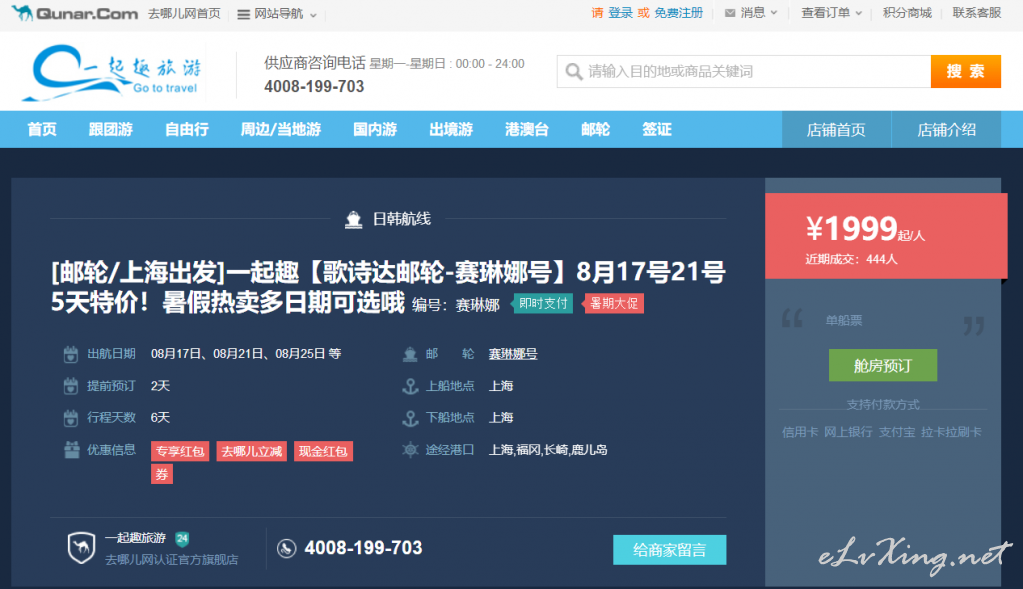Viewport: 1023px width, 589px height.
Task: Click the port list 上海,福冈,长崎,鹿儿岛
Action: pos(548,450)
